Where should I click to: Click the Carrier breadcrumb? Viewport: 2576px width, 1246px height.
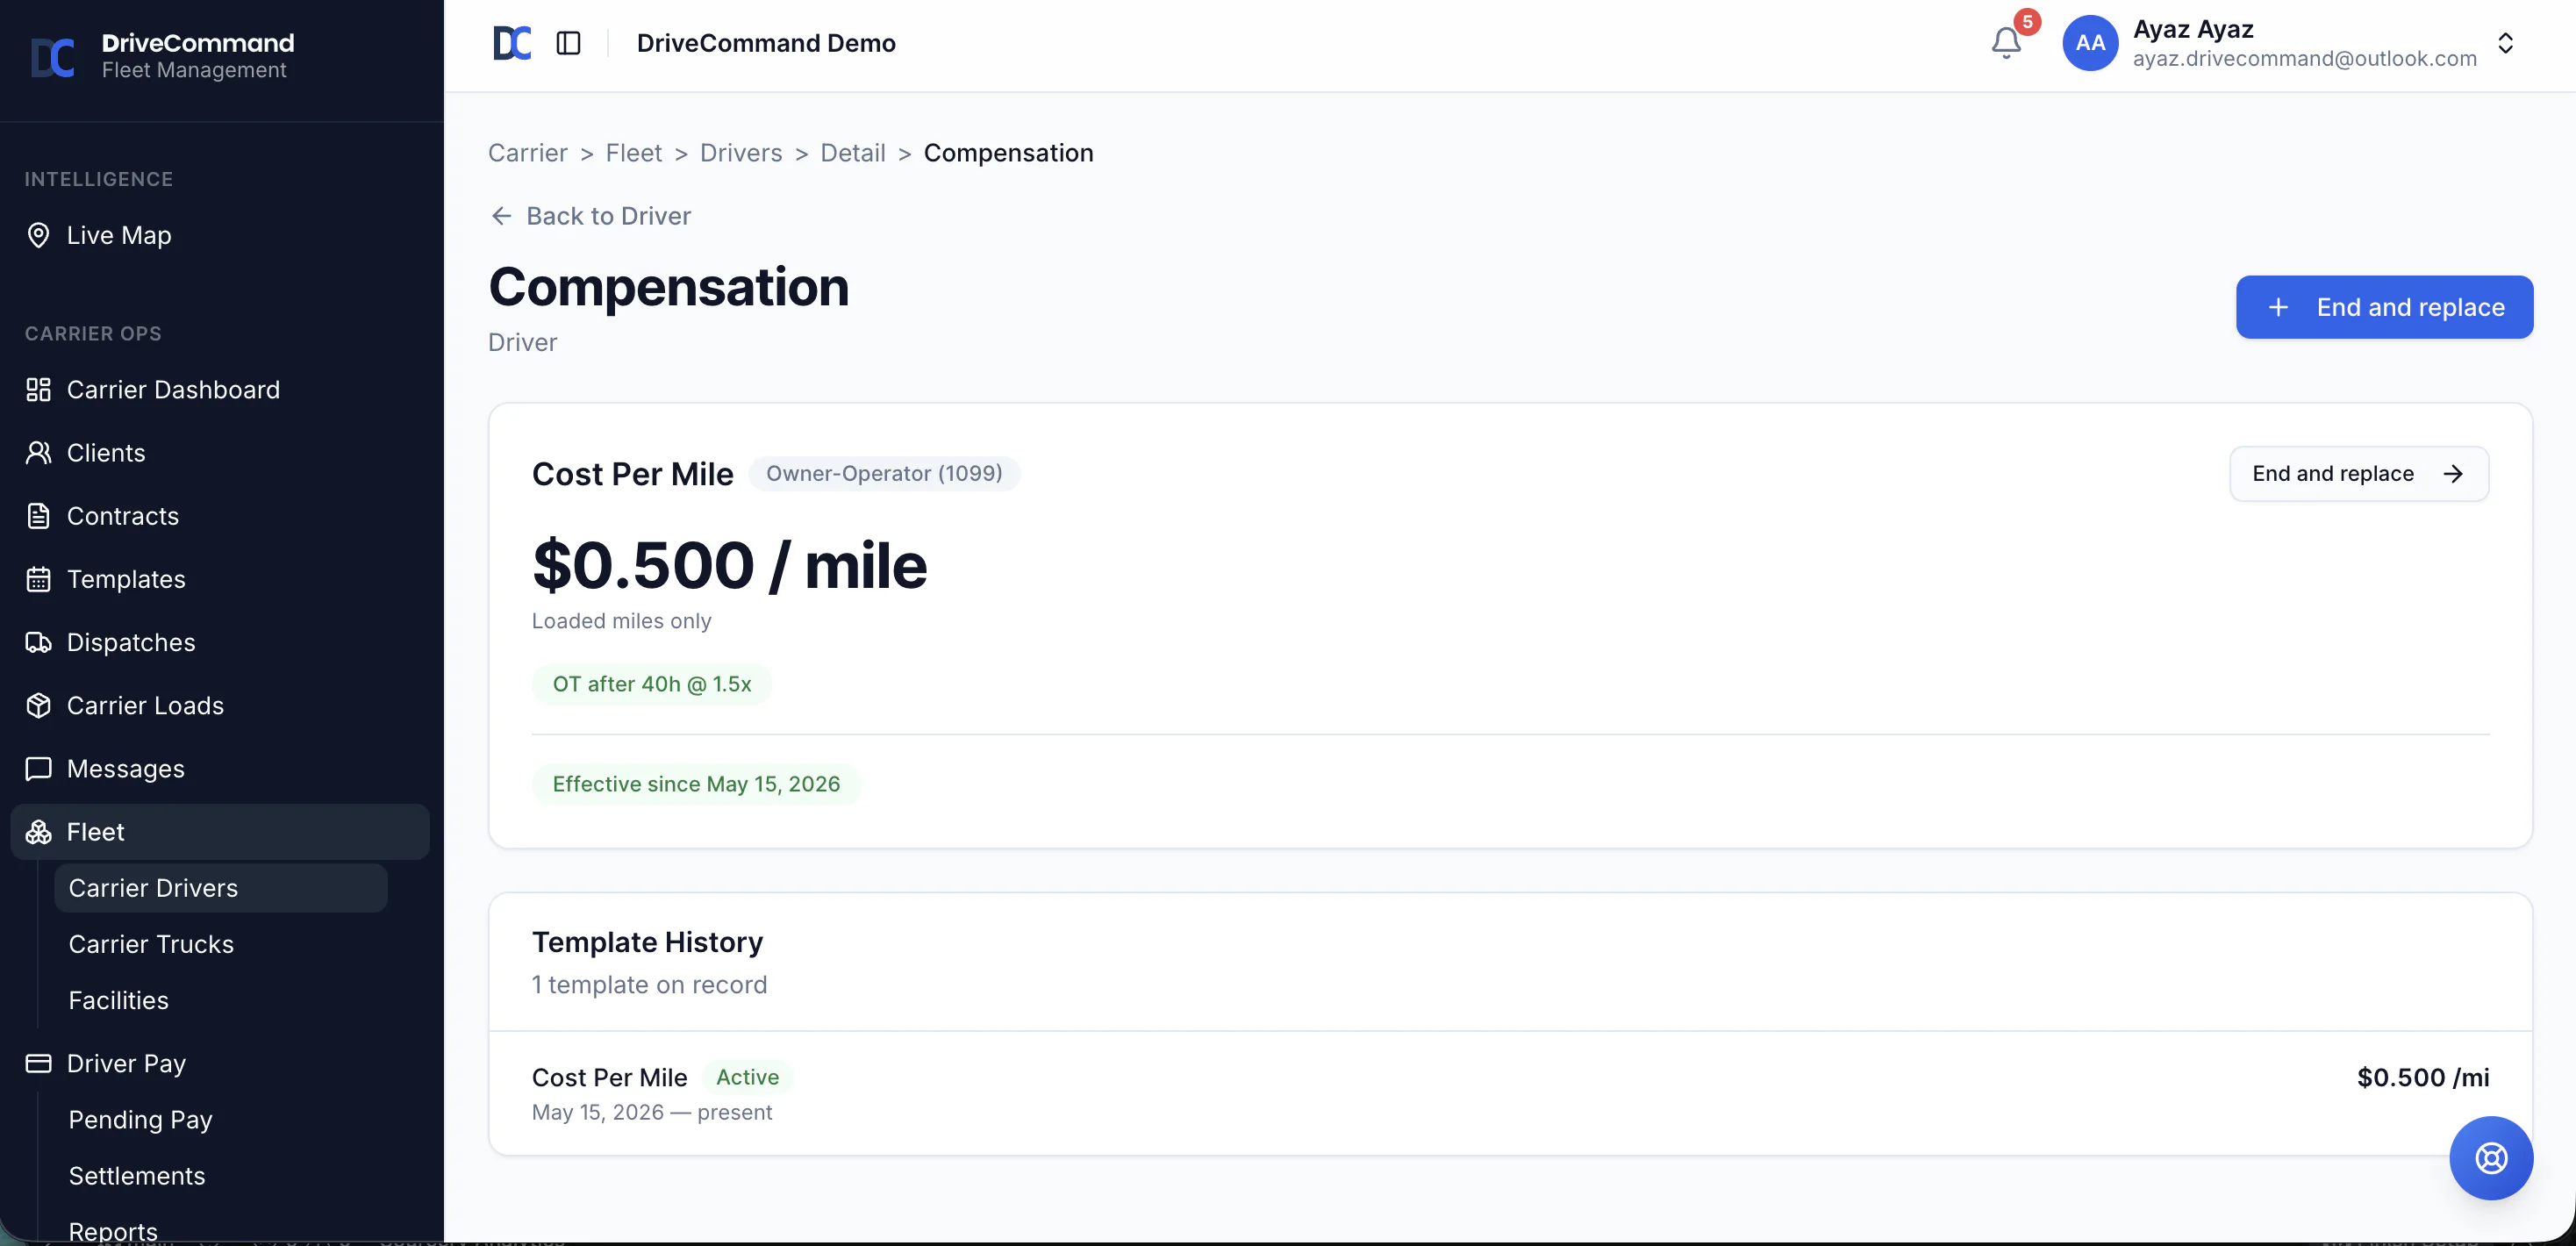[x=527, y=153]
